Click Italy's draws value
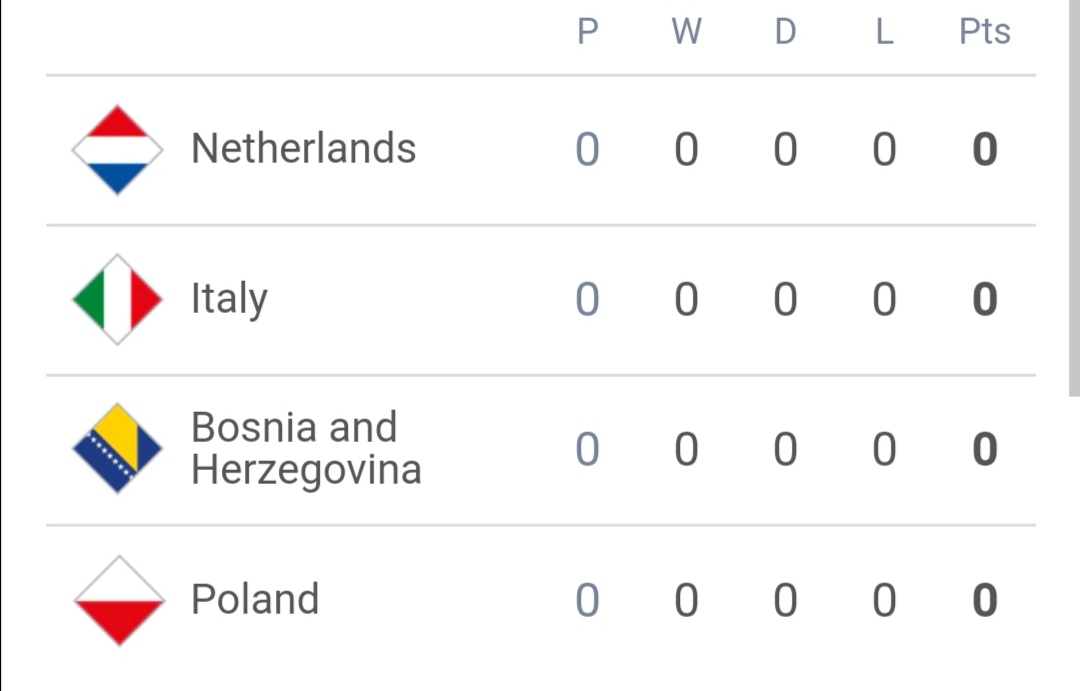Screen dimensions: 1080x691 click(786, 300)
